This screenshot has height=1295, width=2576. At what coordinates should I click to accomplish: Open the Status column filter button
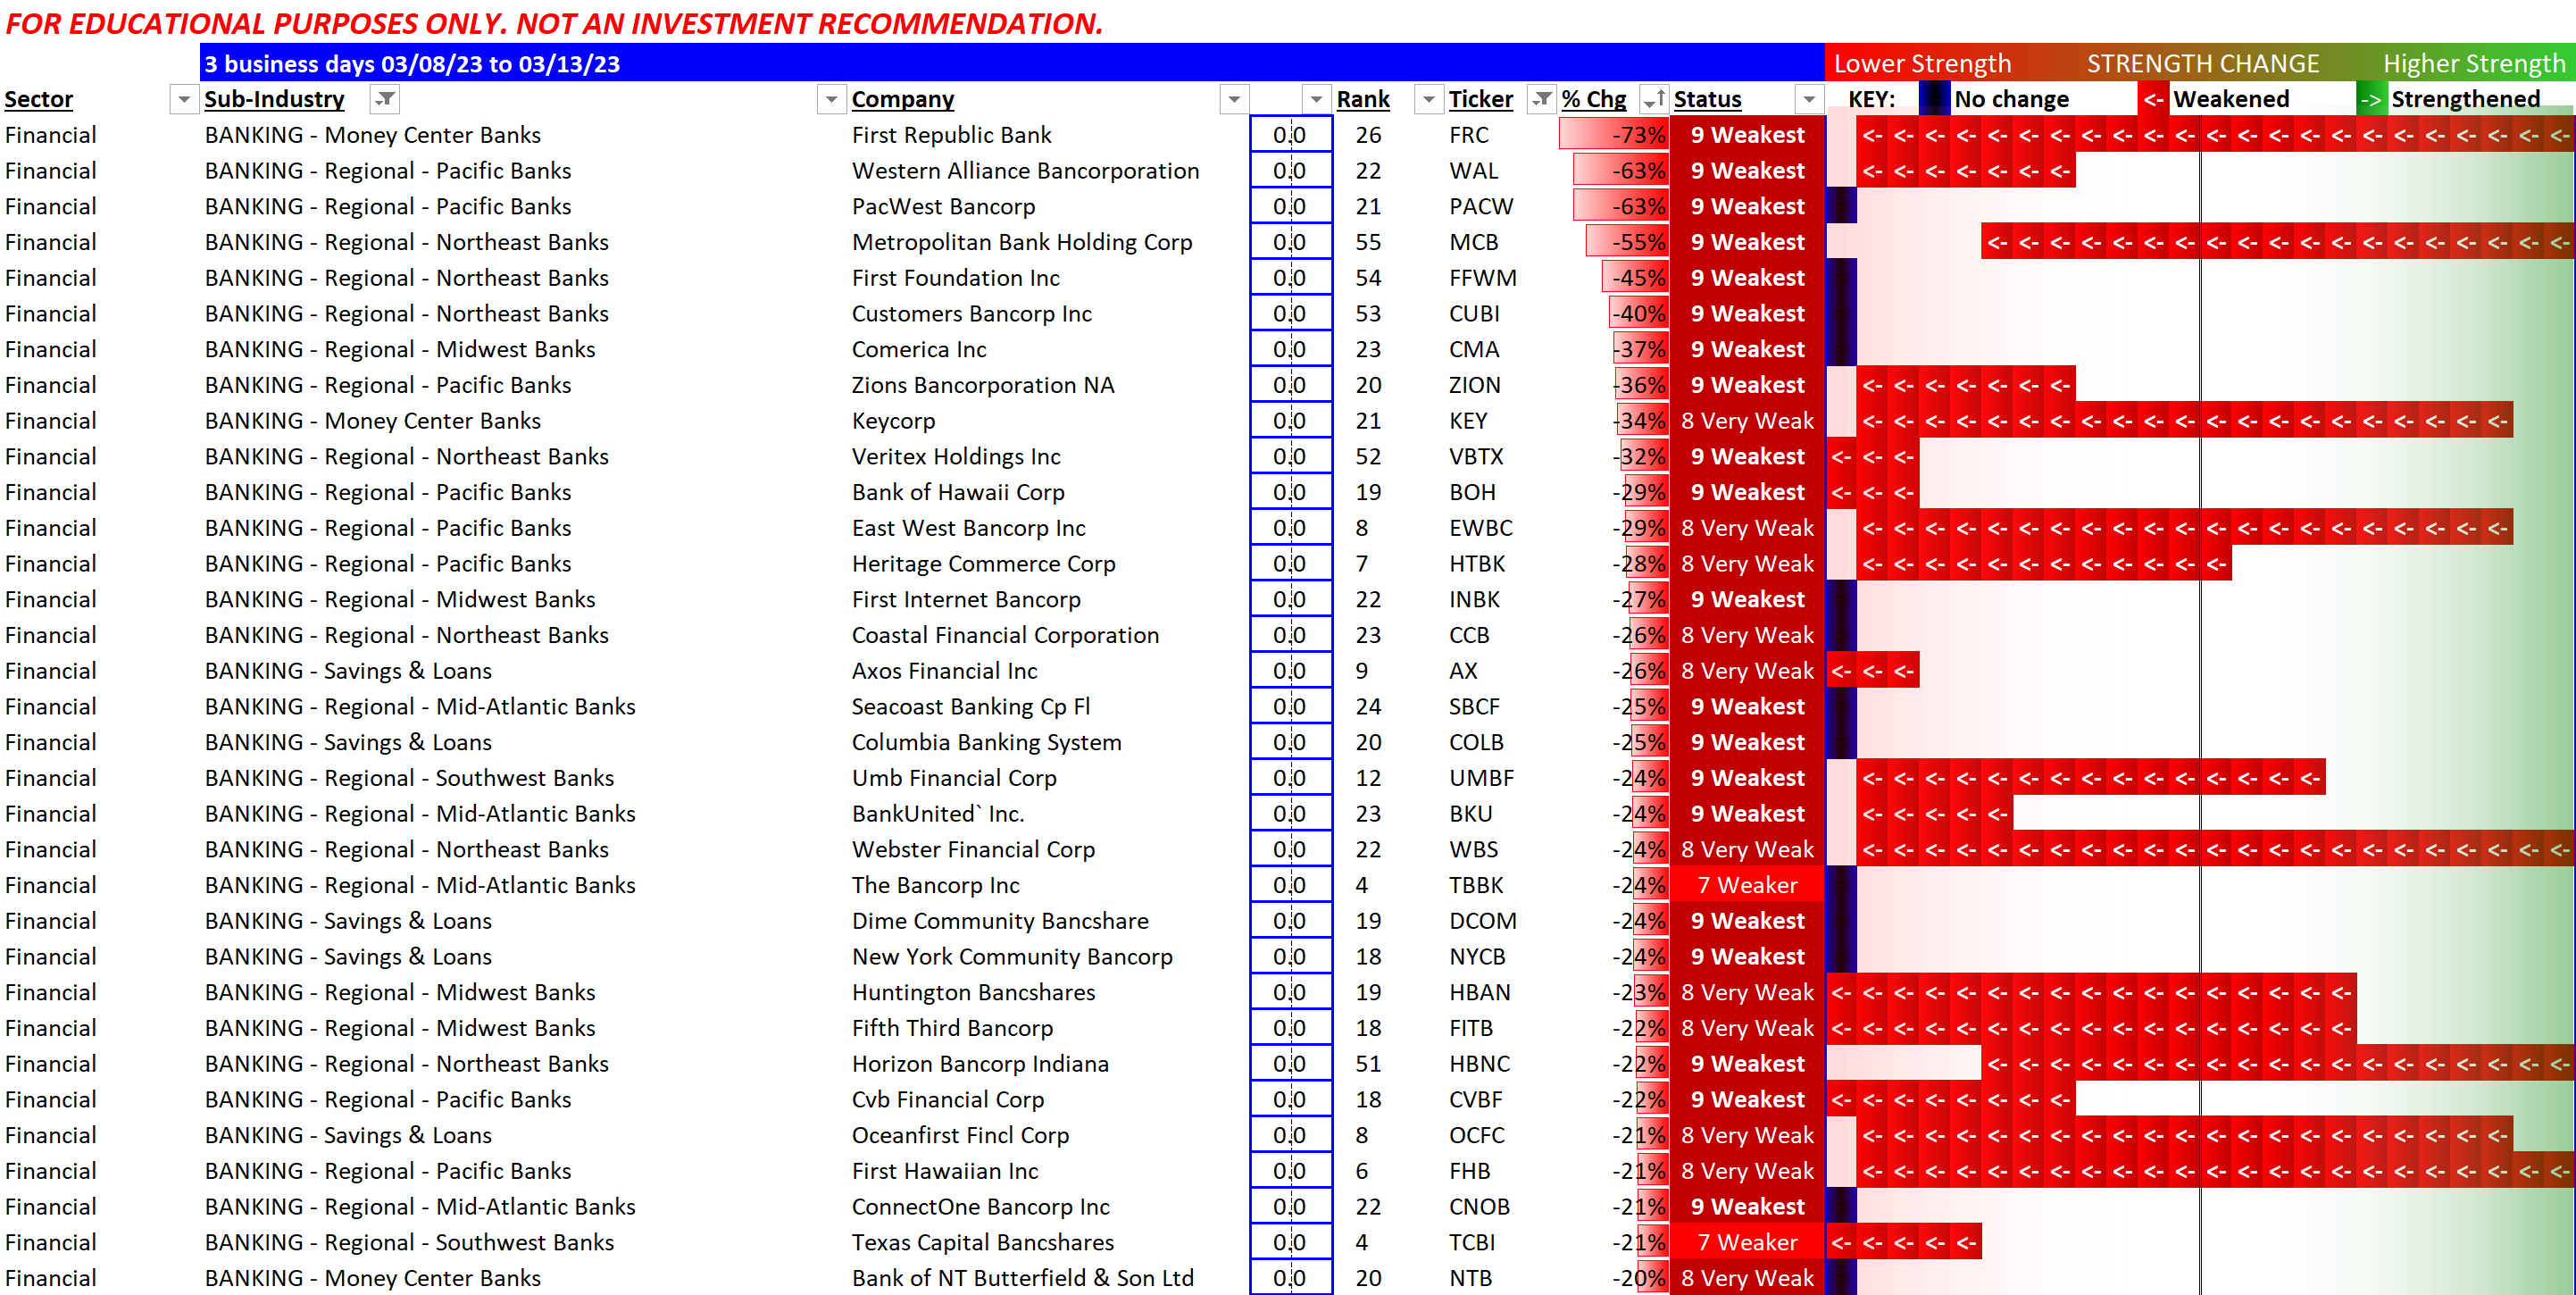point(1808,99)
